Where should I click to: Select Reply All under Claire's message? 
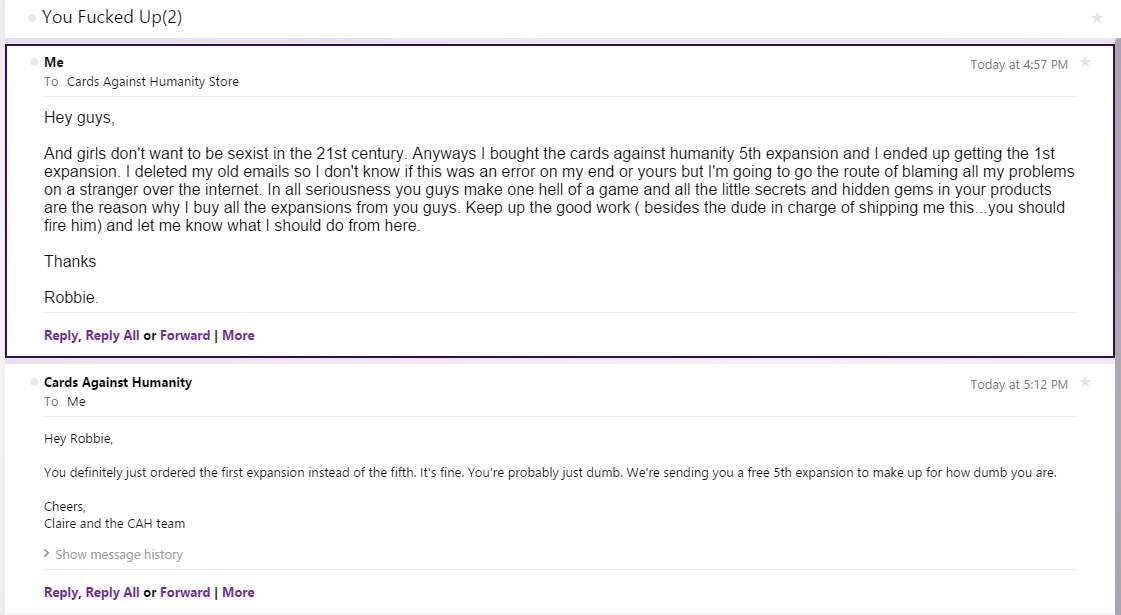[112, 592]
